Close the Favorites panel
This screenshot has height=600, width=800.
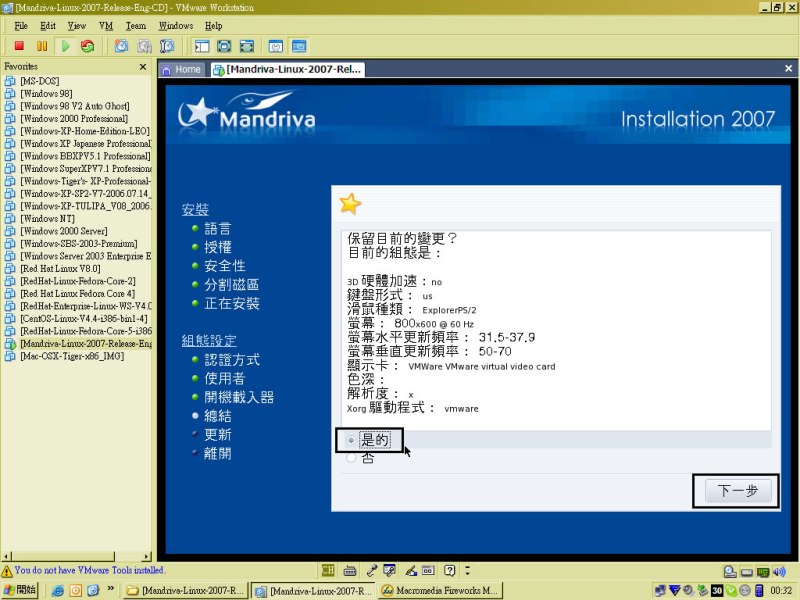[143, 66]
